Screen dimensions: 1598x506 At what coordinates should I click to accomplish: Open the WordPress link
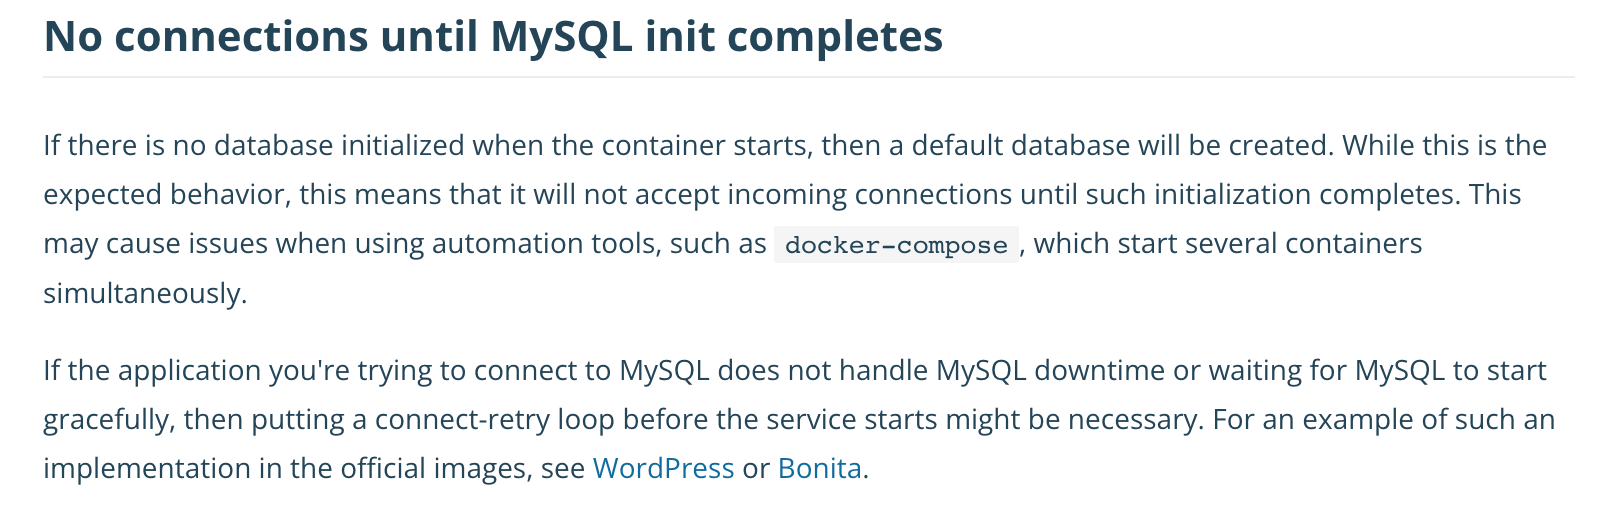tap(663, 468)
